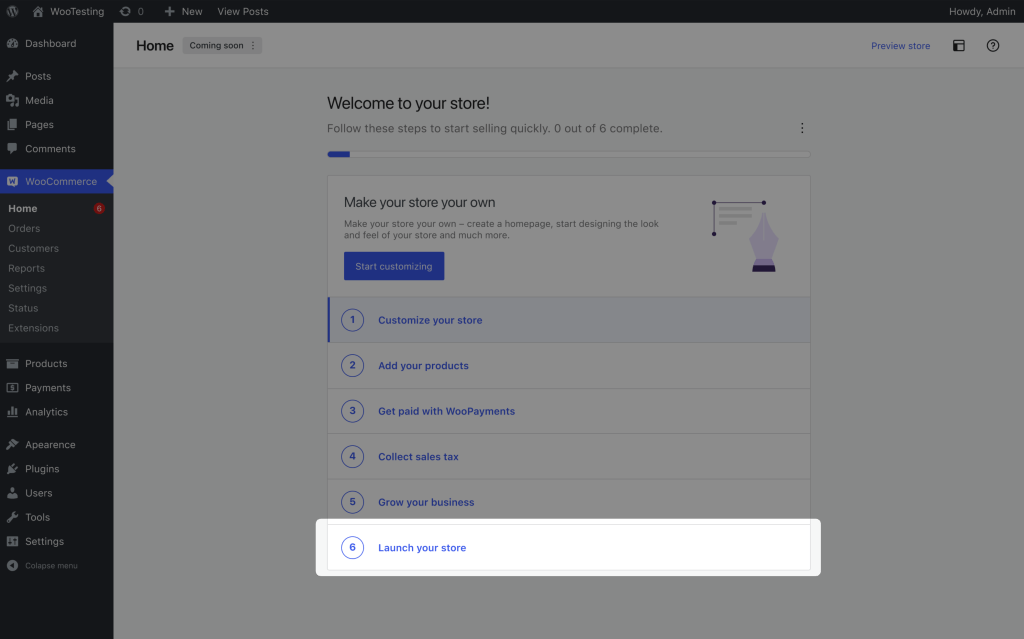The width and height of the screenshot is (1024, 639).
Task: Open the Launch your store step
Action: coord(421,547)
